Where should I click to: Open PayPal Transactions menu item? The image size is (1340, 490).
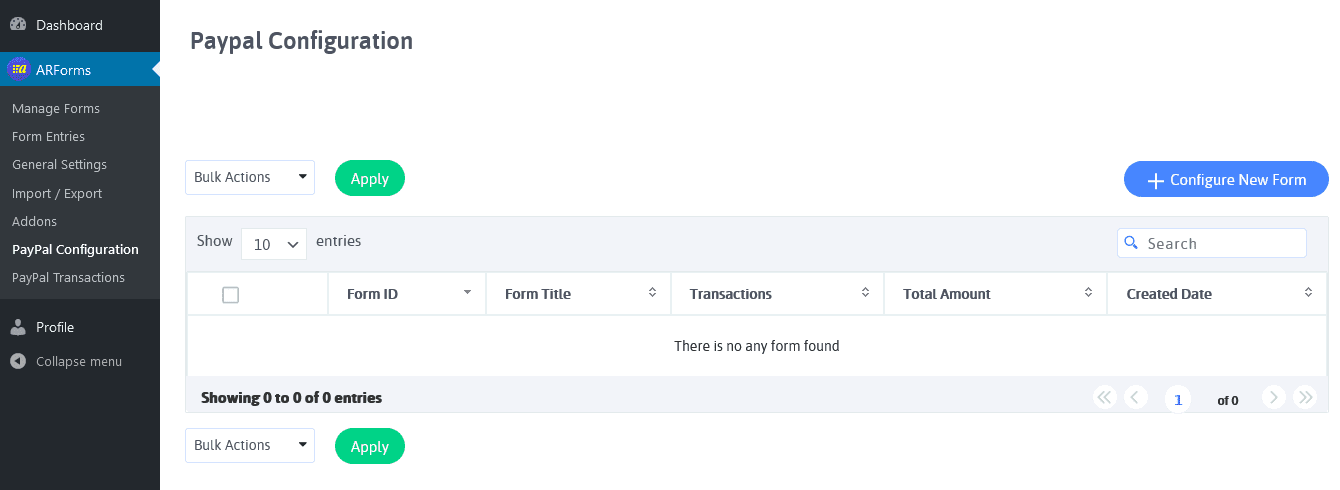click(68, 277)
